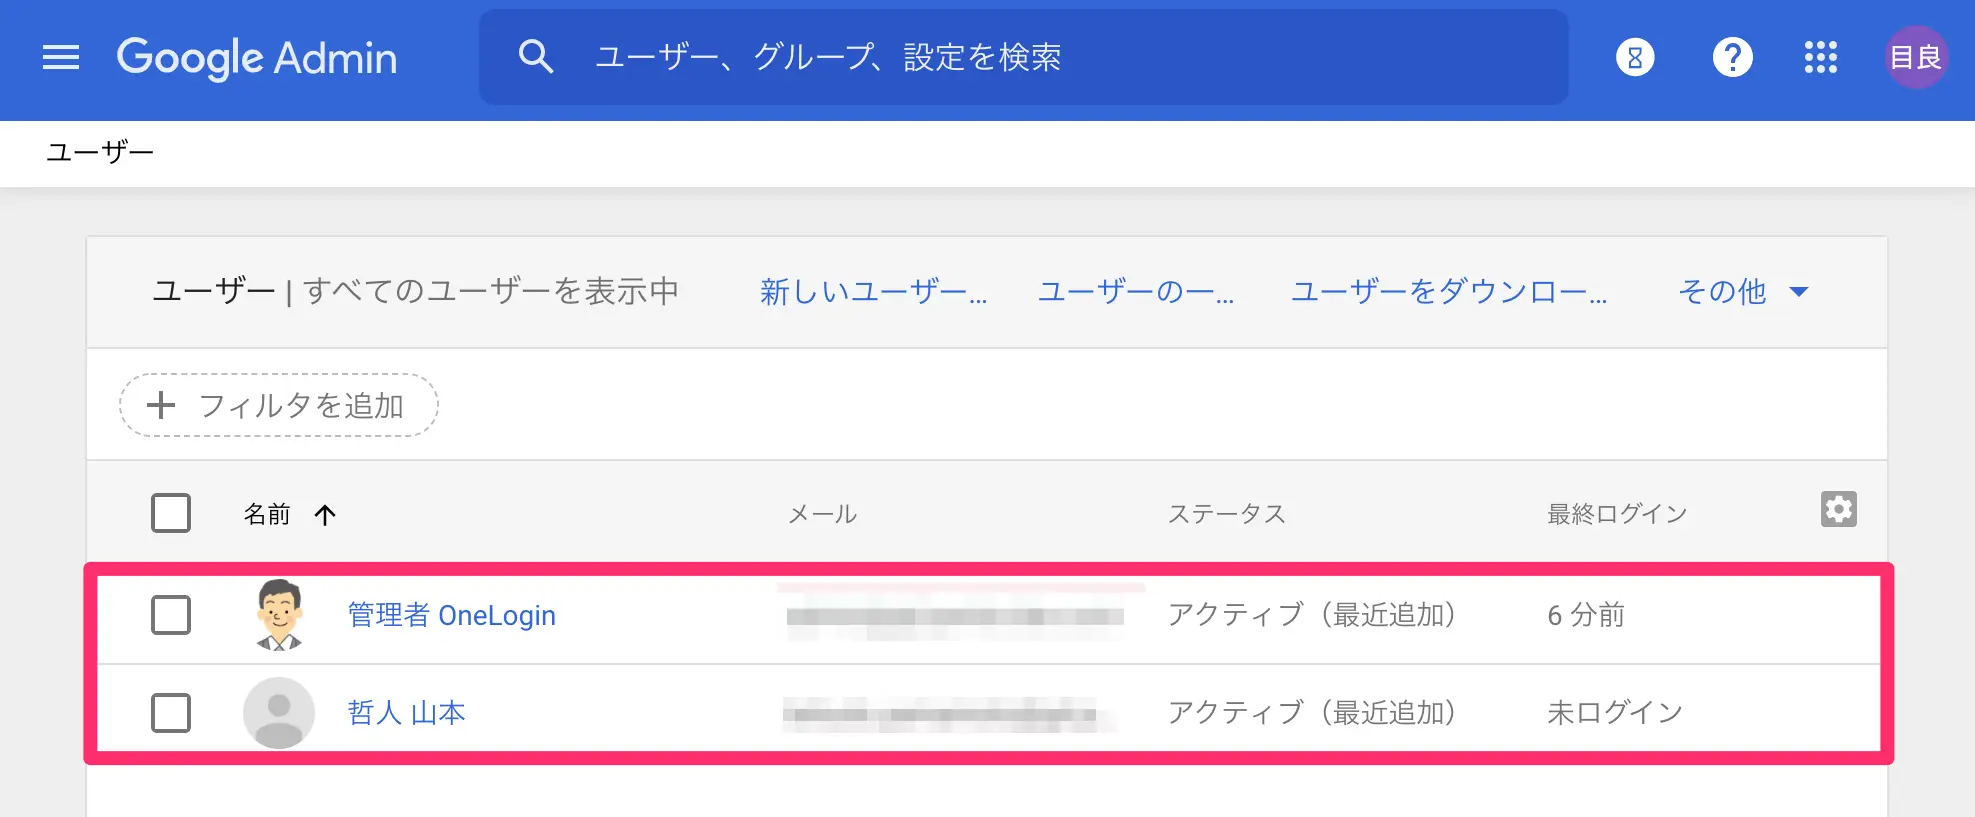The image size is (1975, 817).
Task: Click the 新しいユーザー action
Action: 873,292
